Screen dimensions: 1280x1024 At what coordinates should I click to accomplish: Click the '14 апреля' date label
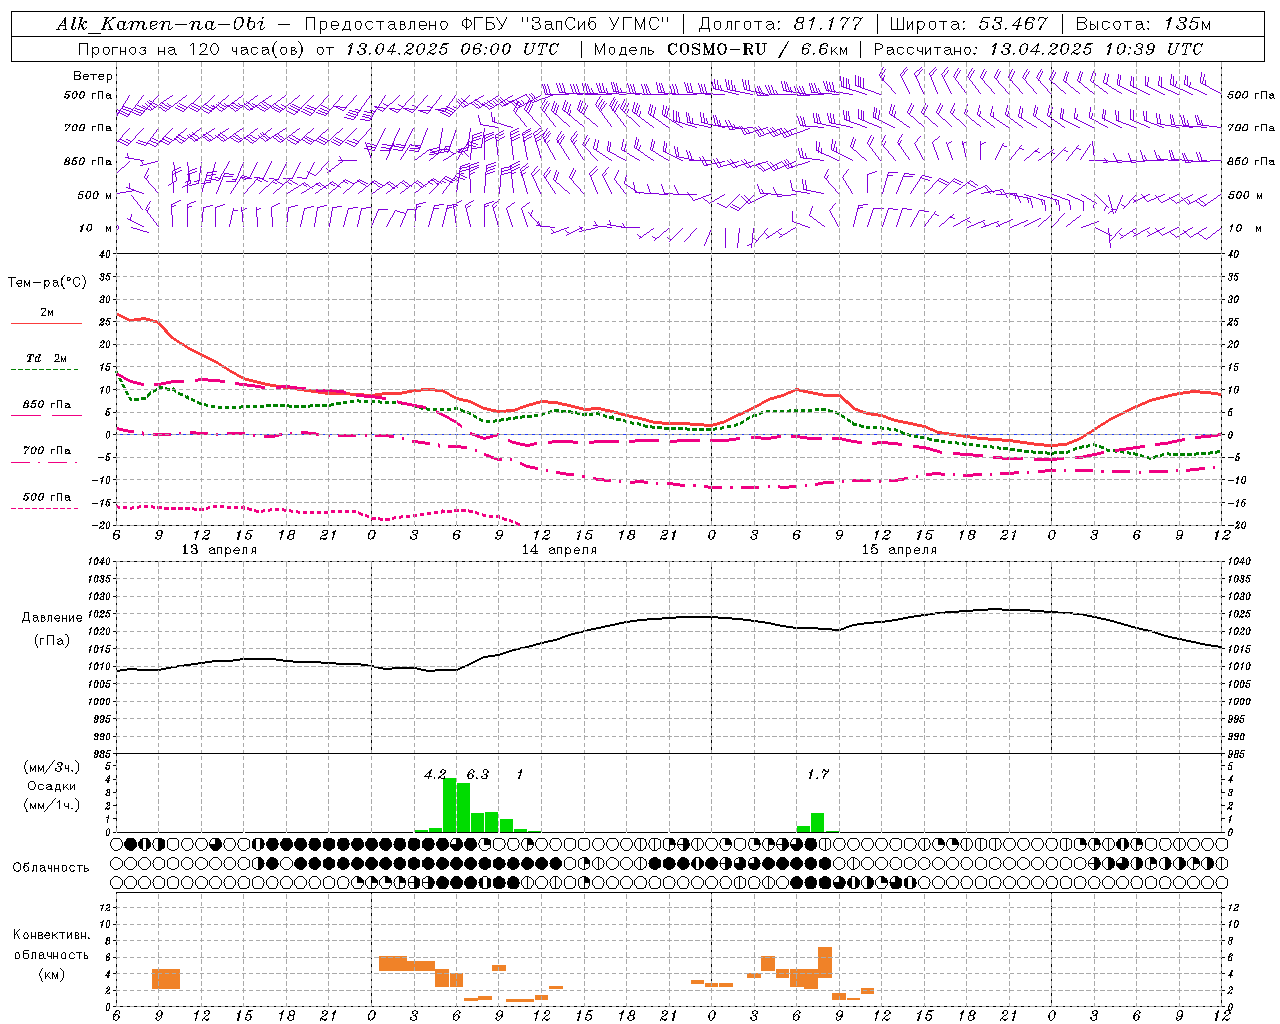tap(559, 550)
